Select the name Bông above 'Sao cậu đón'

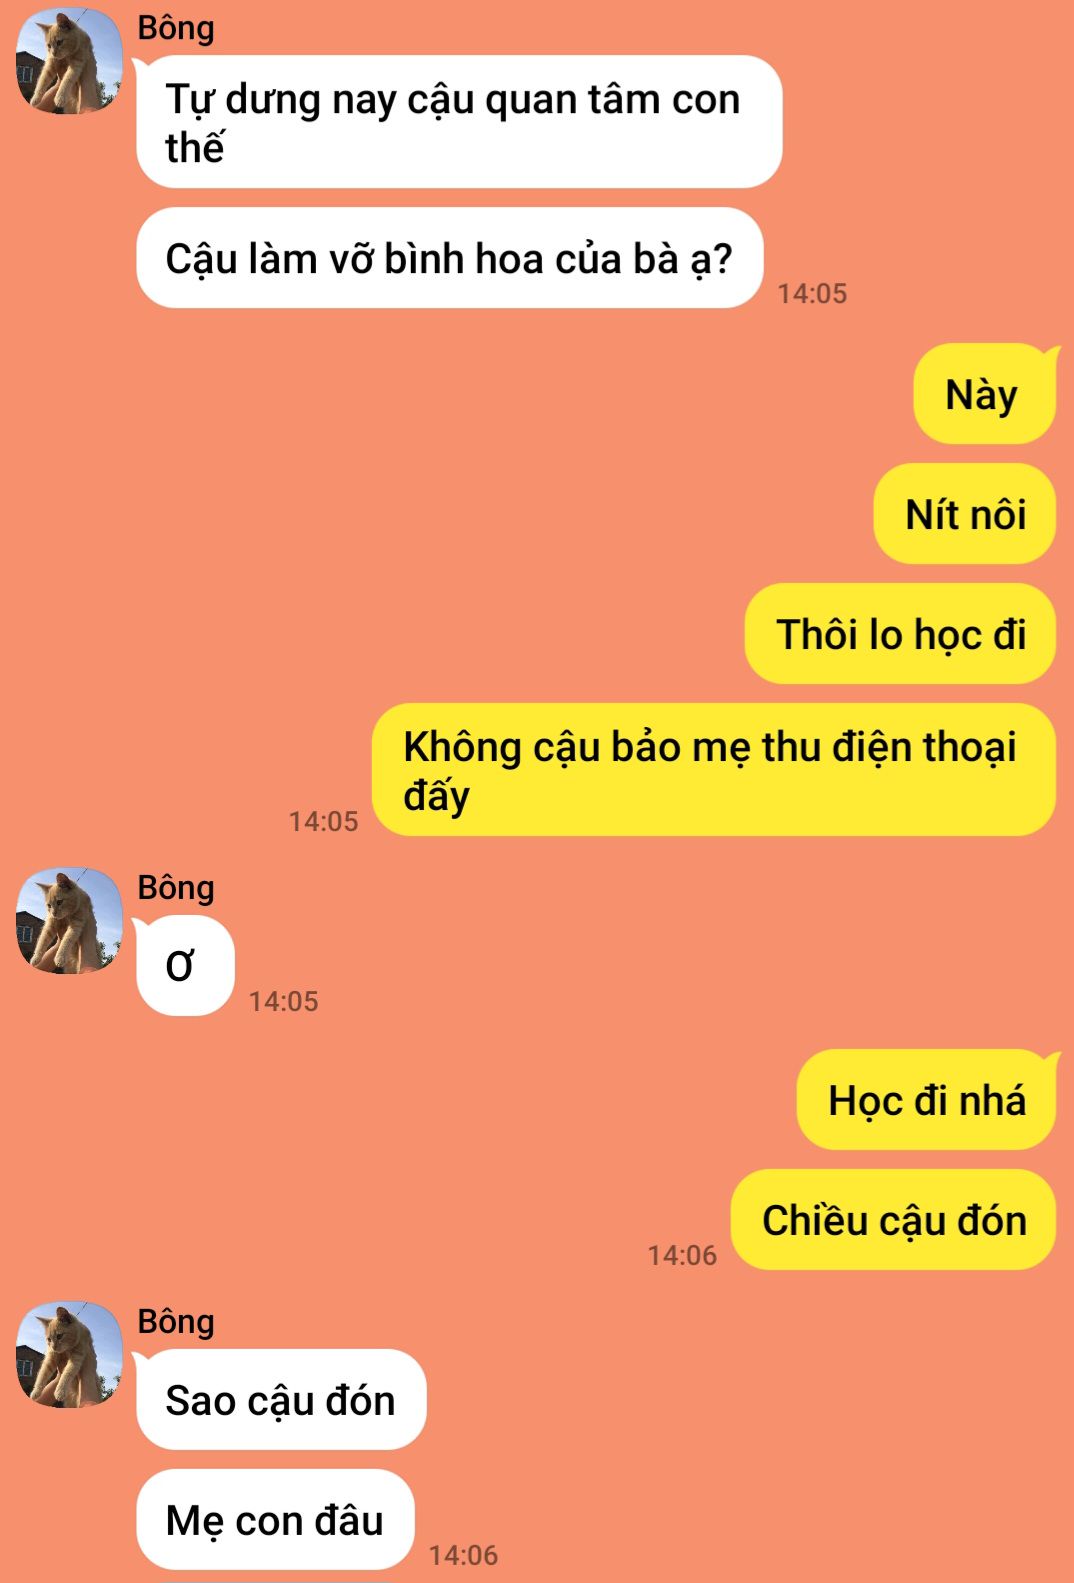pos(176,1322)
